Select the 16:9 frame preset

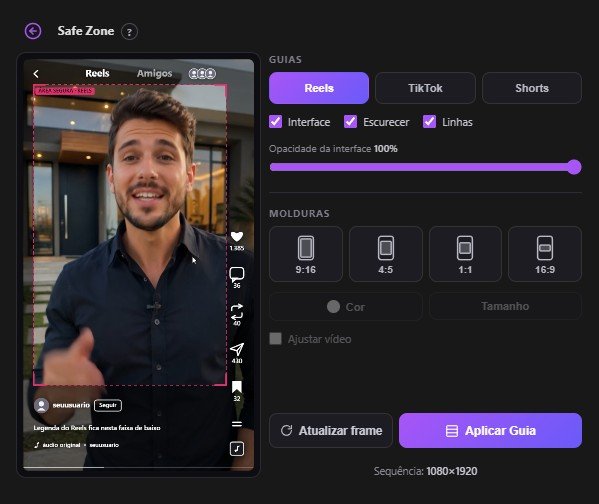tap(545, 254)
